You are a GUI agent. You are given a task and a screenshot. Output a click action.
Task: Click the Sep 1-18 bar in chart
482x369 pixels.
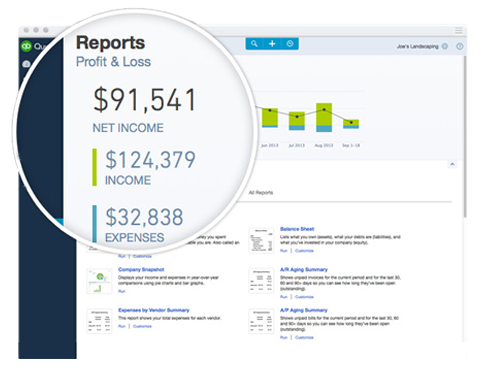click(x=351, y=124)
